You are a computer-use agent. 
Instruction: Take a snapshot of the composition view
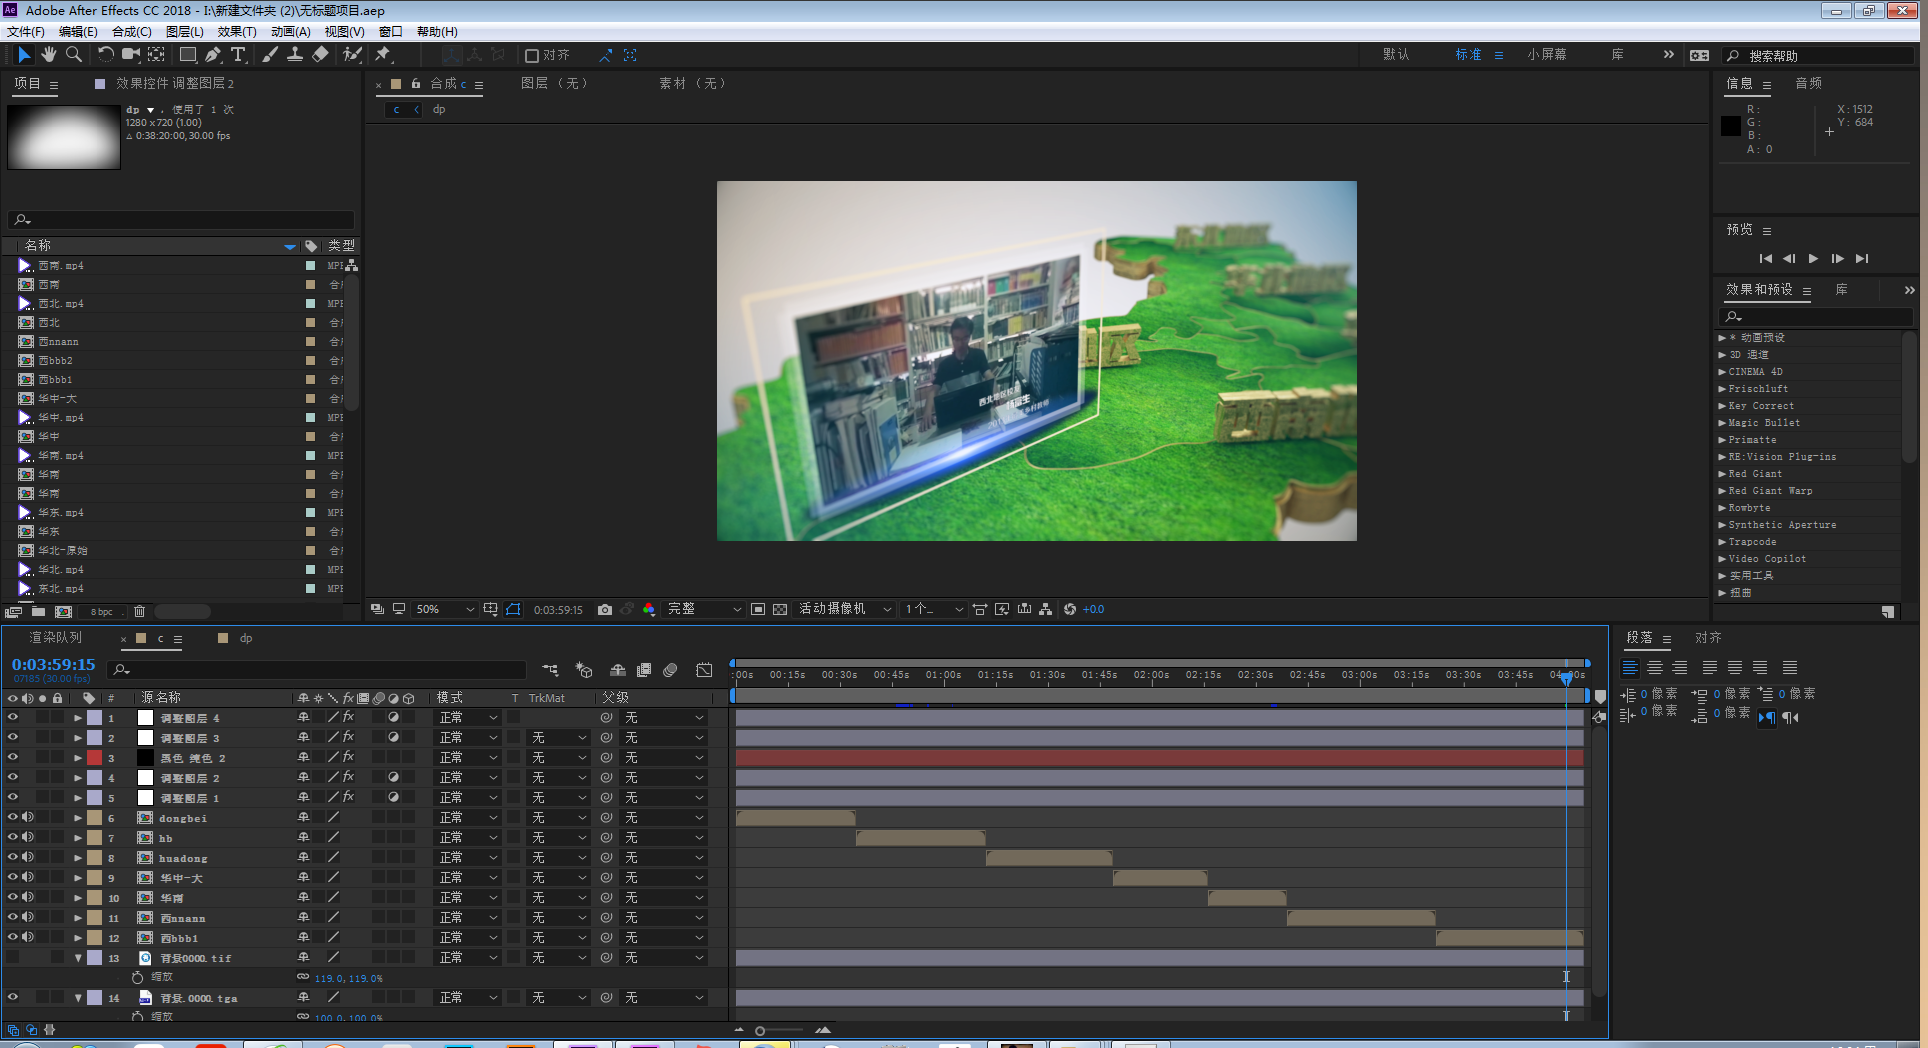[x=604, y=609]
